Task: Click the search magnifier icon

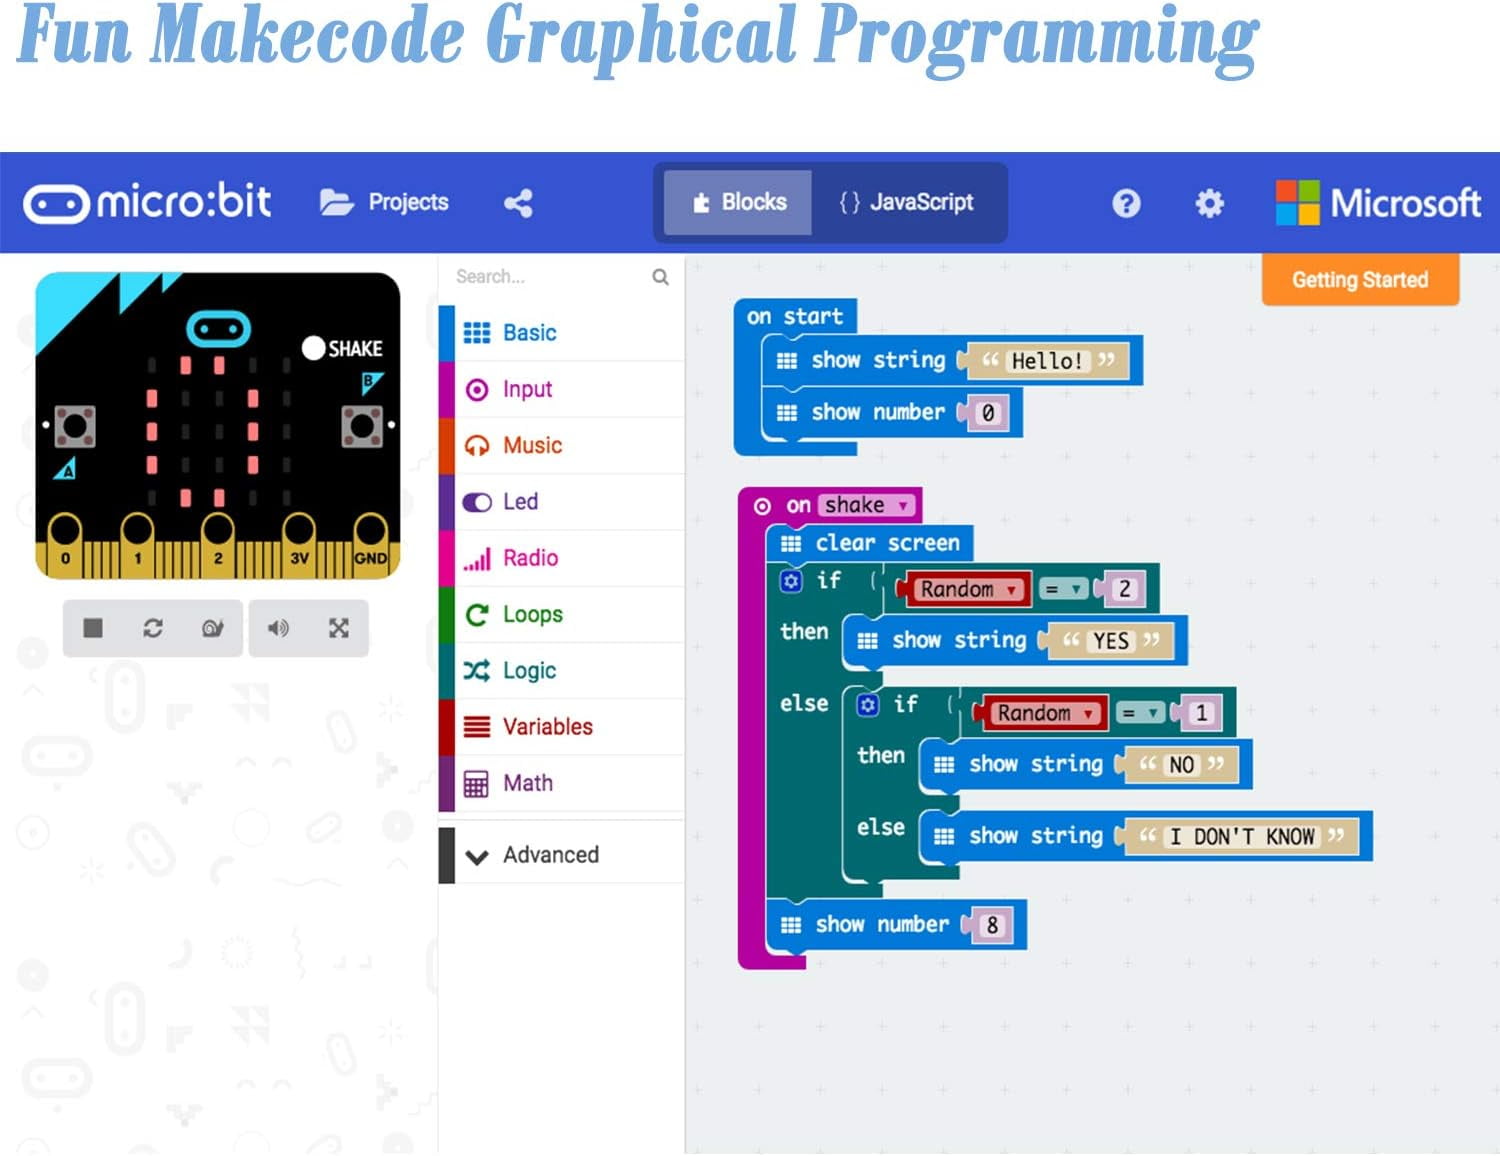Action: pos(660,277)
